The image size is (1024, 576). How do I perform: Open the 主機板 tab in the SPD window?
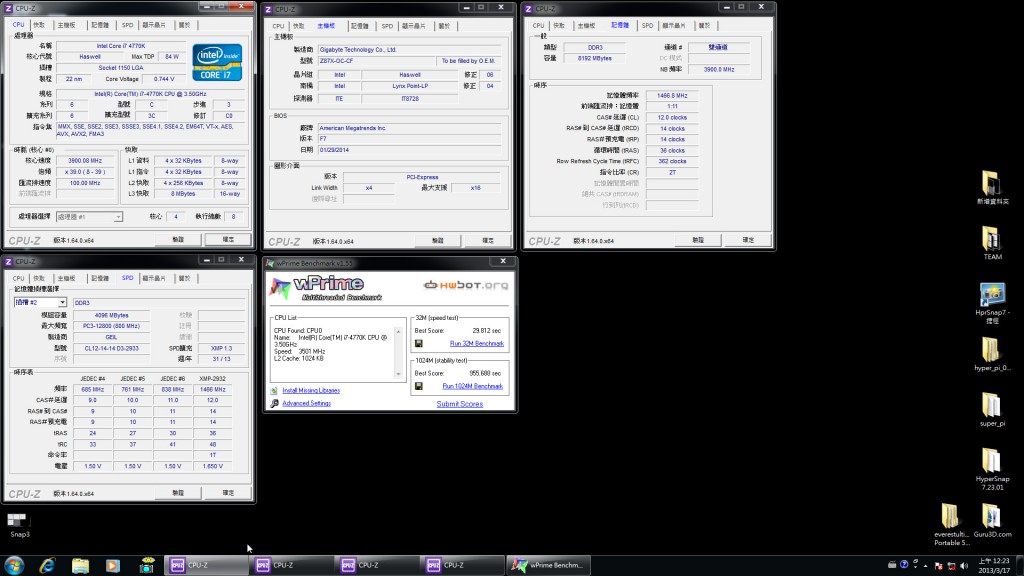point(66,278)
